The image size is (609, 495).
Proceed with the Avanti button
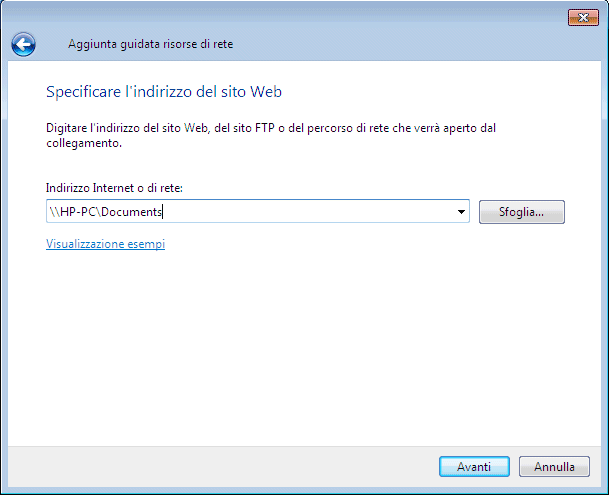tap(474, 466)
